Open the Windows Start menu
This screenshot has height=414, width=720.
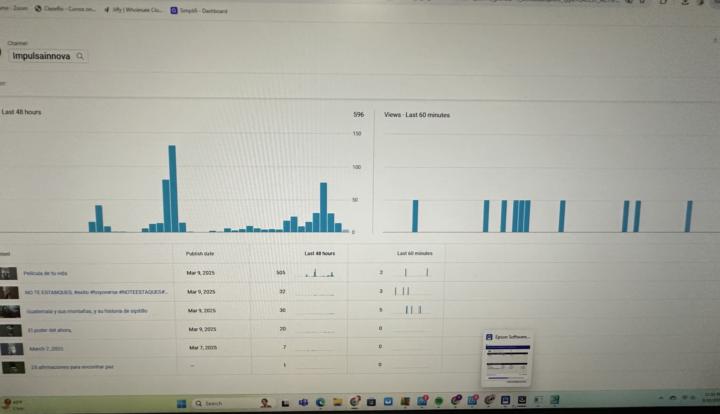tap(182, 403)
